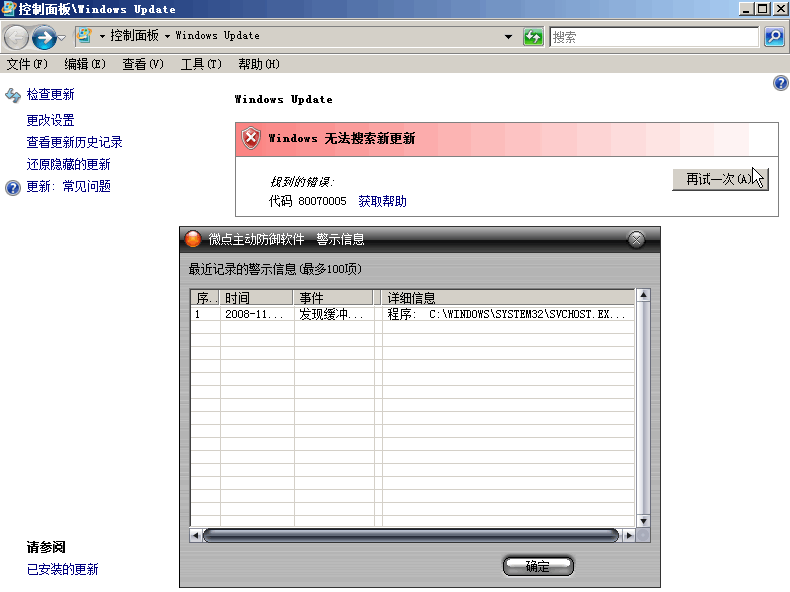Screen dimensions: 790x592
Task: Click the blue help question mark icon
Action: (780, 83)
